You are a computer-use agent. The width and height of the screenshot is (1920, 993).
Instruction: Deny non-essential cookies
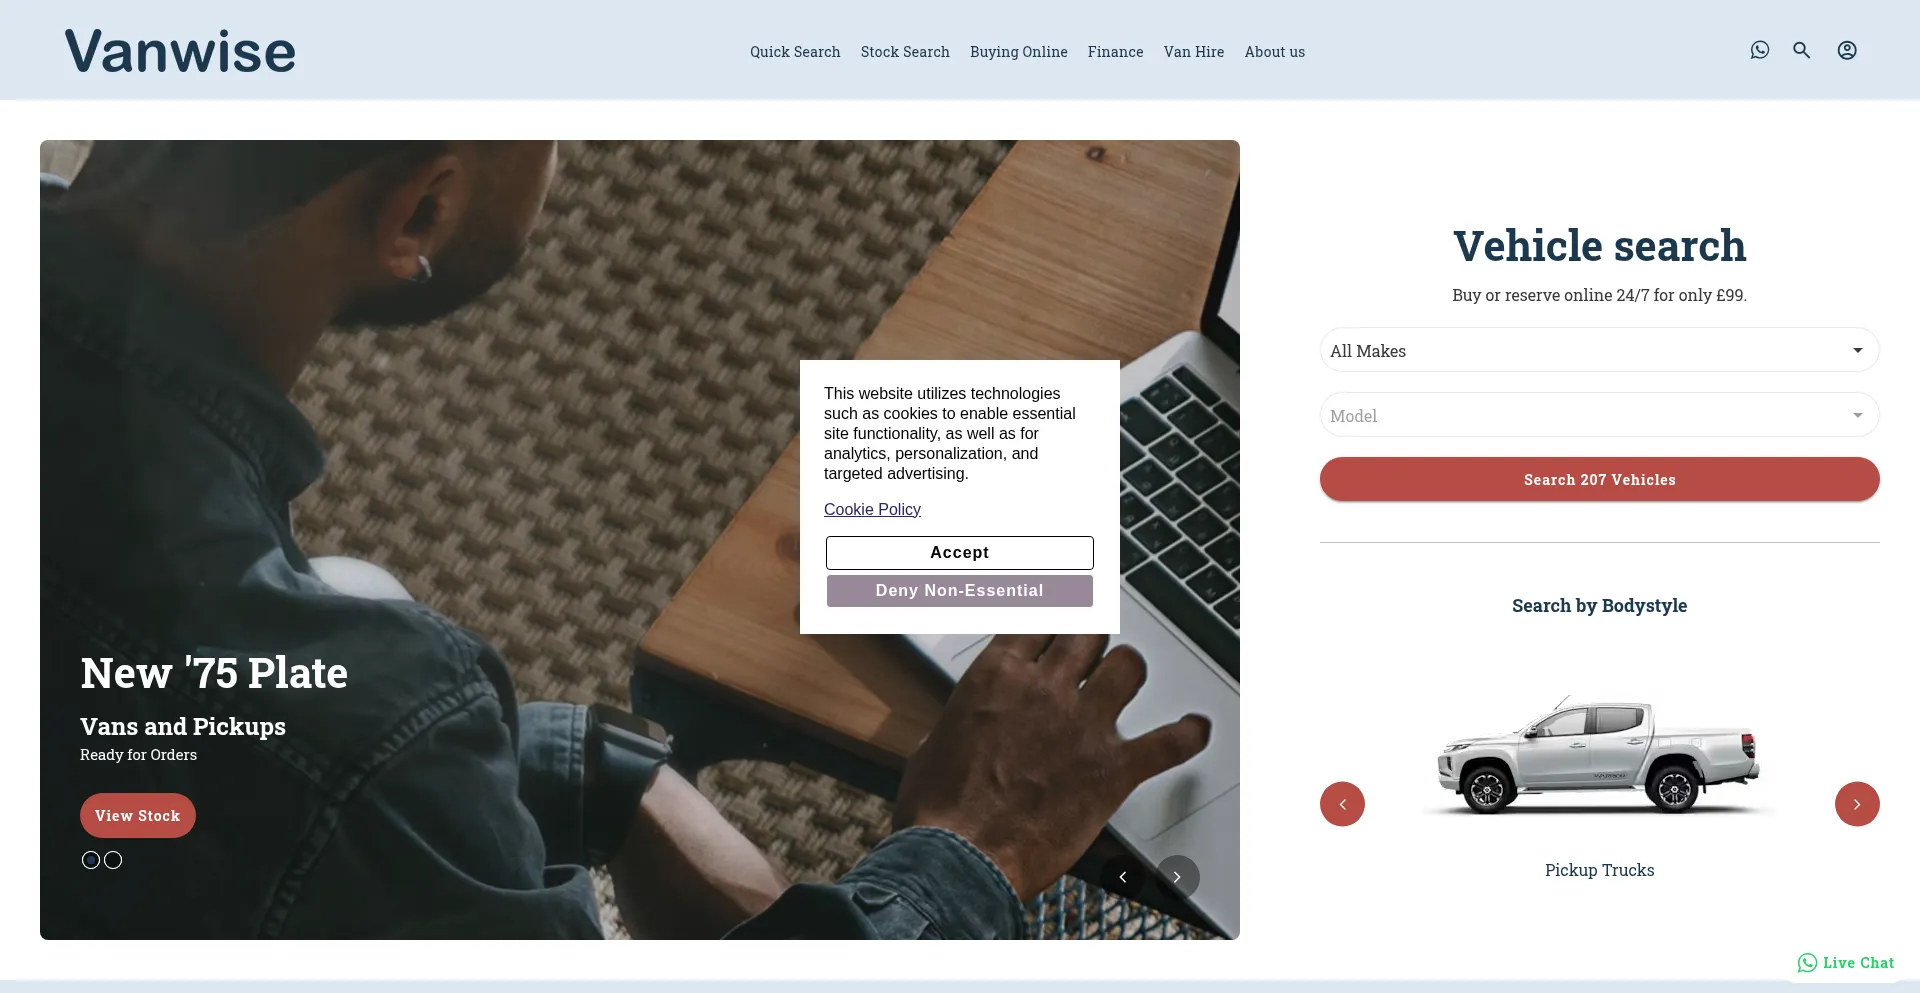pos(960,591)
